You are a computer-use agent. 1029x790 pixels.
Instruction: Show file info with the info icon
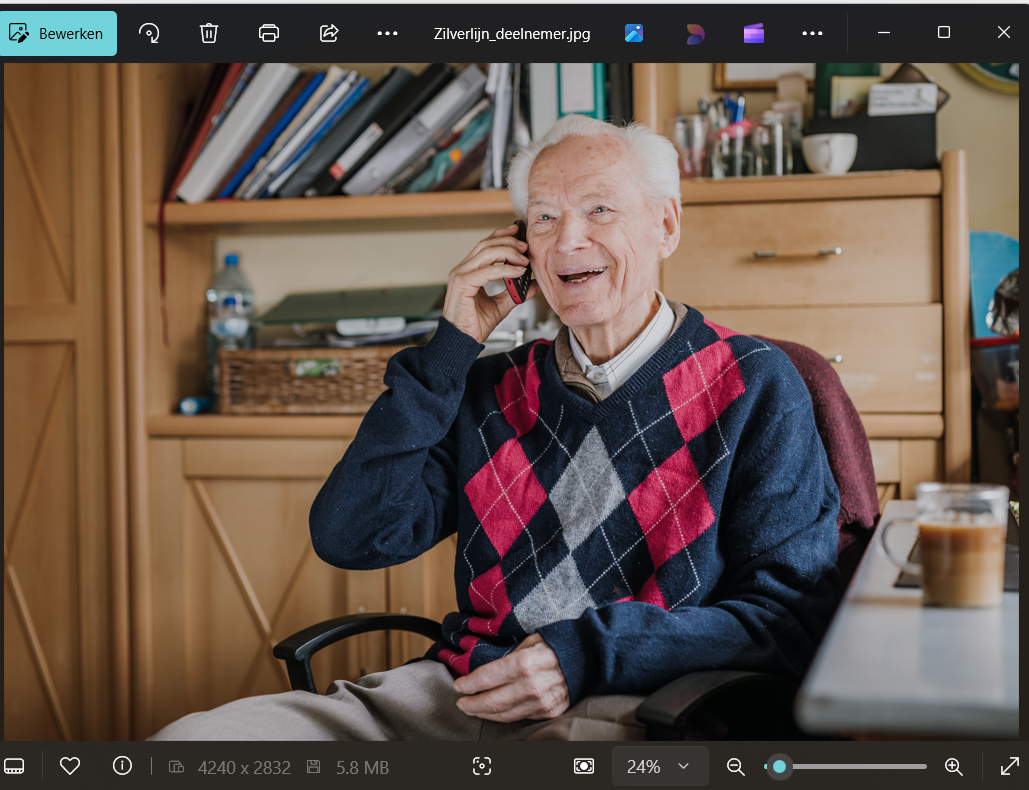coord(122,766)
